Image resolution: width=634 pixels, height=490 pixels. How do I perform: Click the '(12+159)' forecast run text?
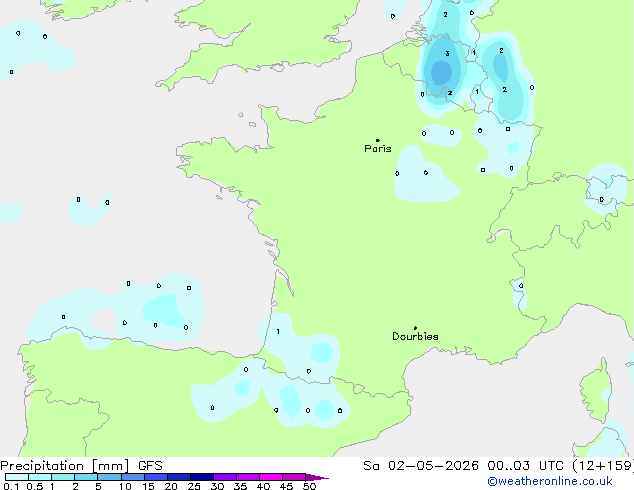(603, 465)
